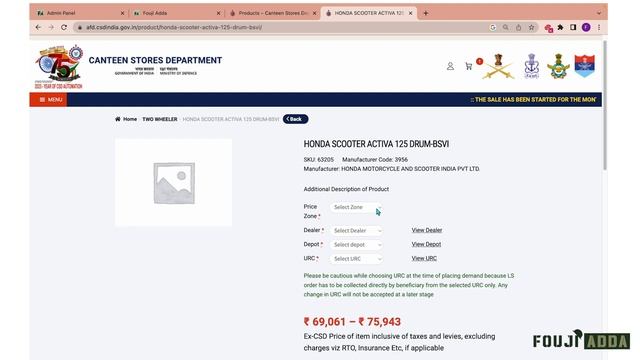Bookmark this page with the star icon
This screenshot has height=360, width=640.
click(531, 27)
